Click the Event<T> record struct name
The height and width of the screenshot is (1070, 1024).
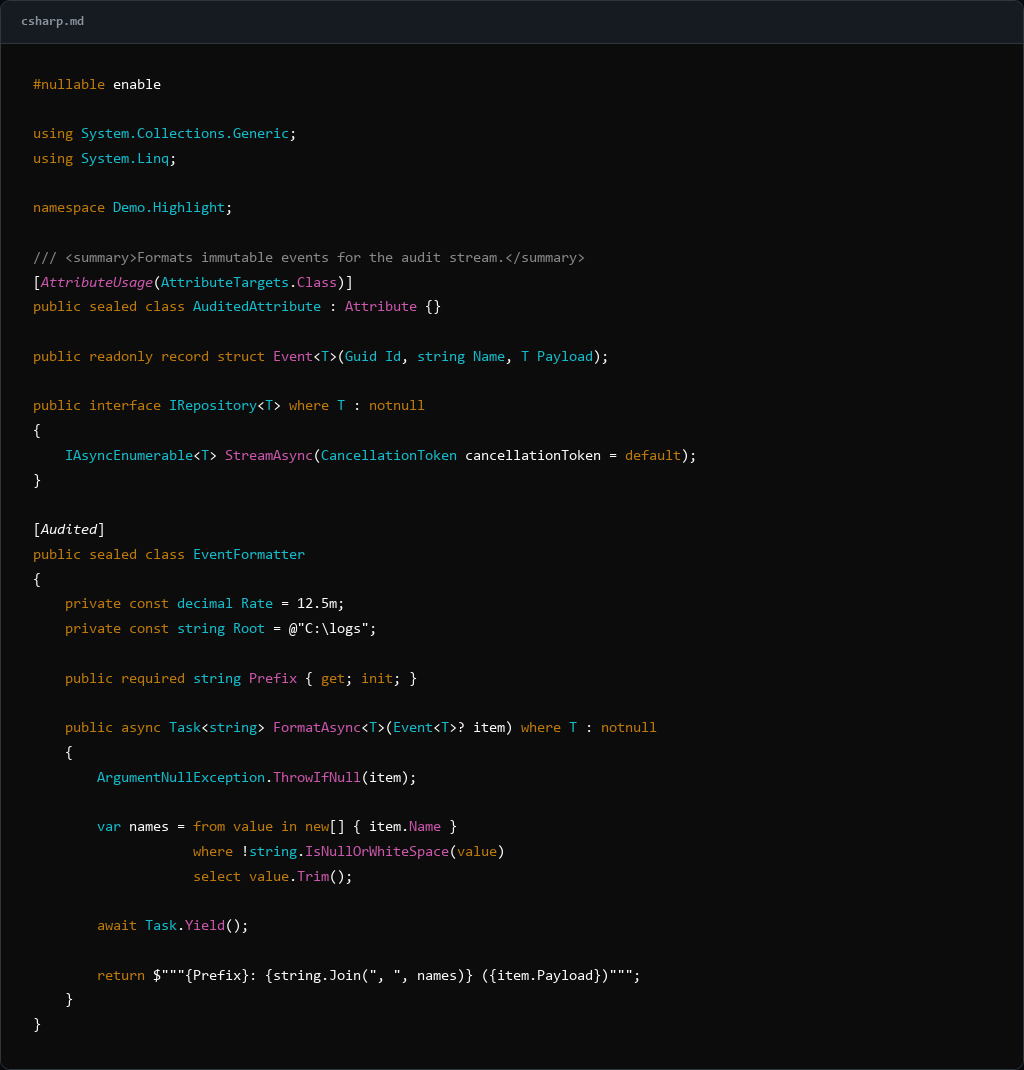[305, 357]
